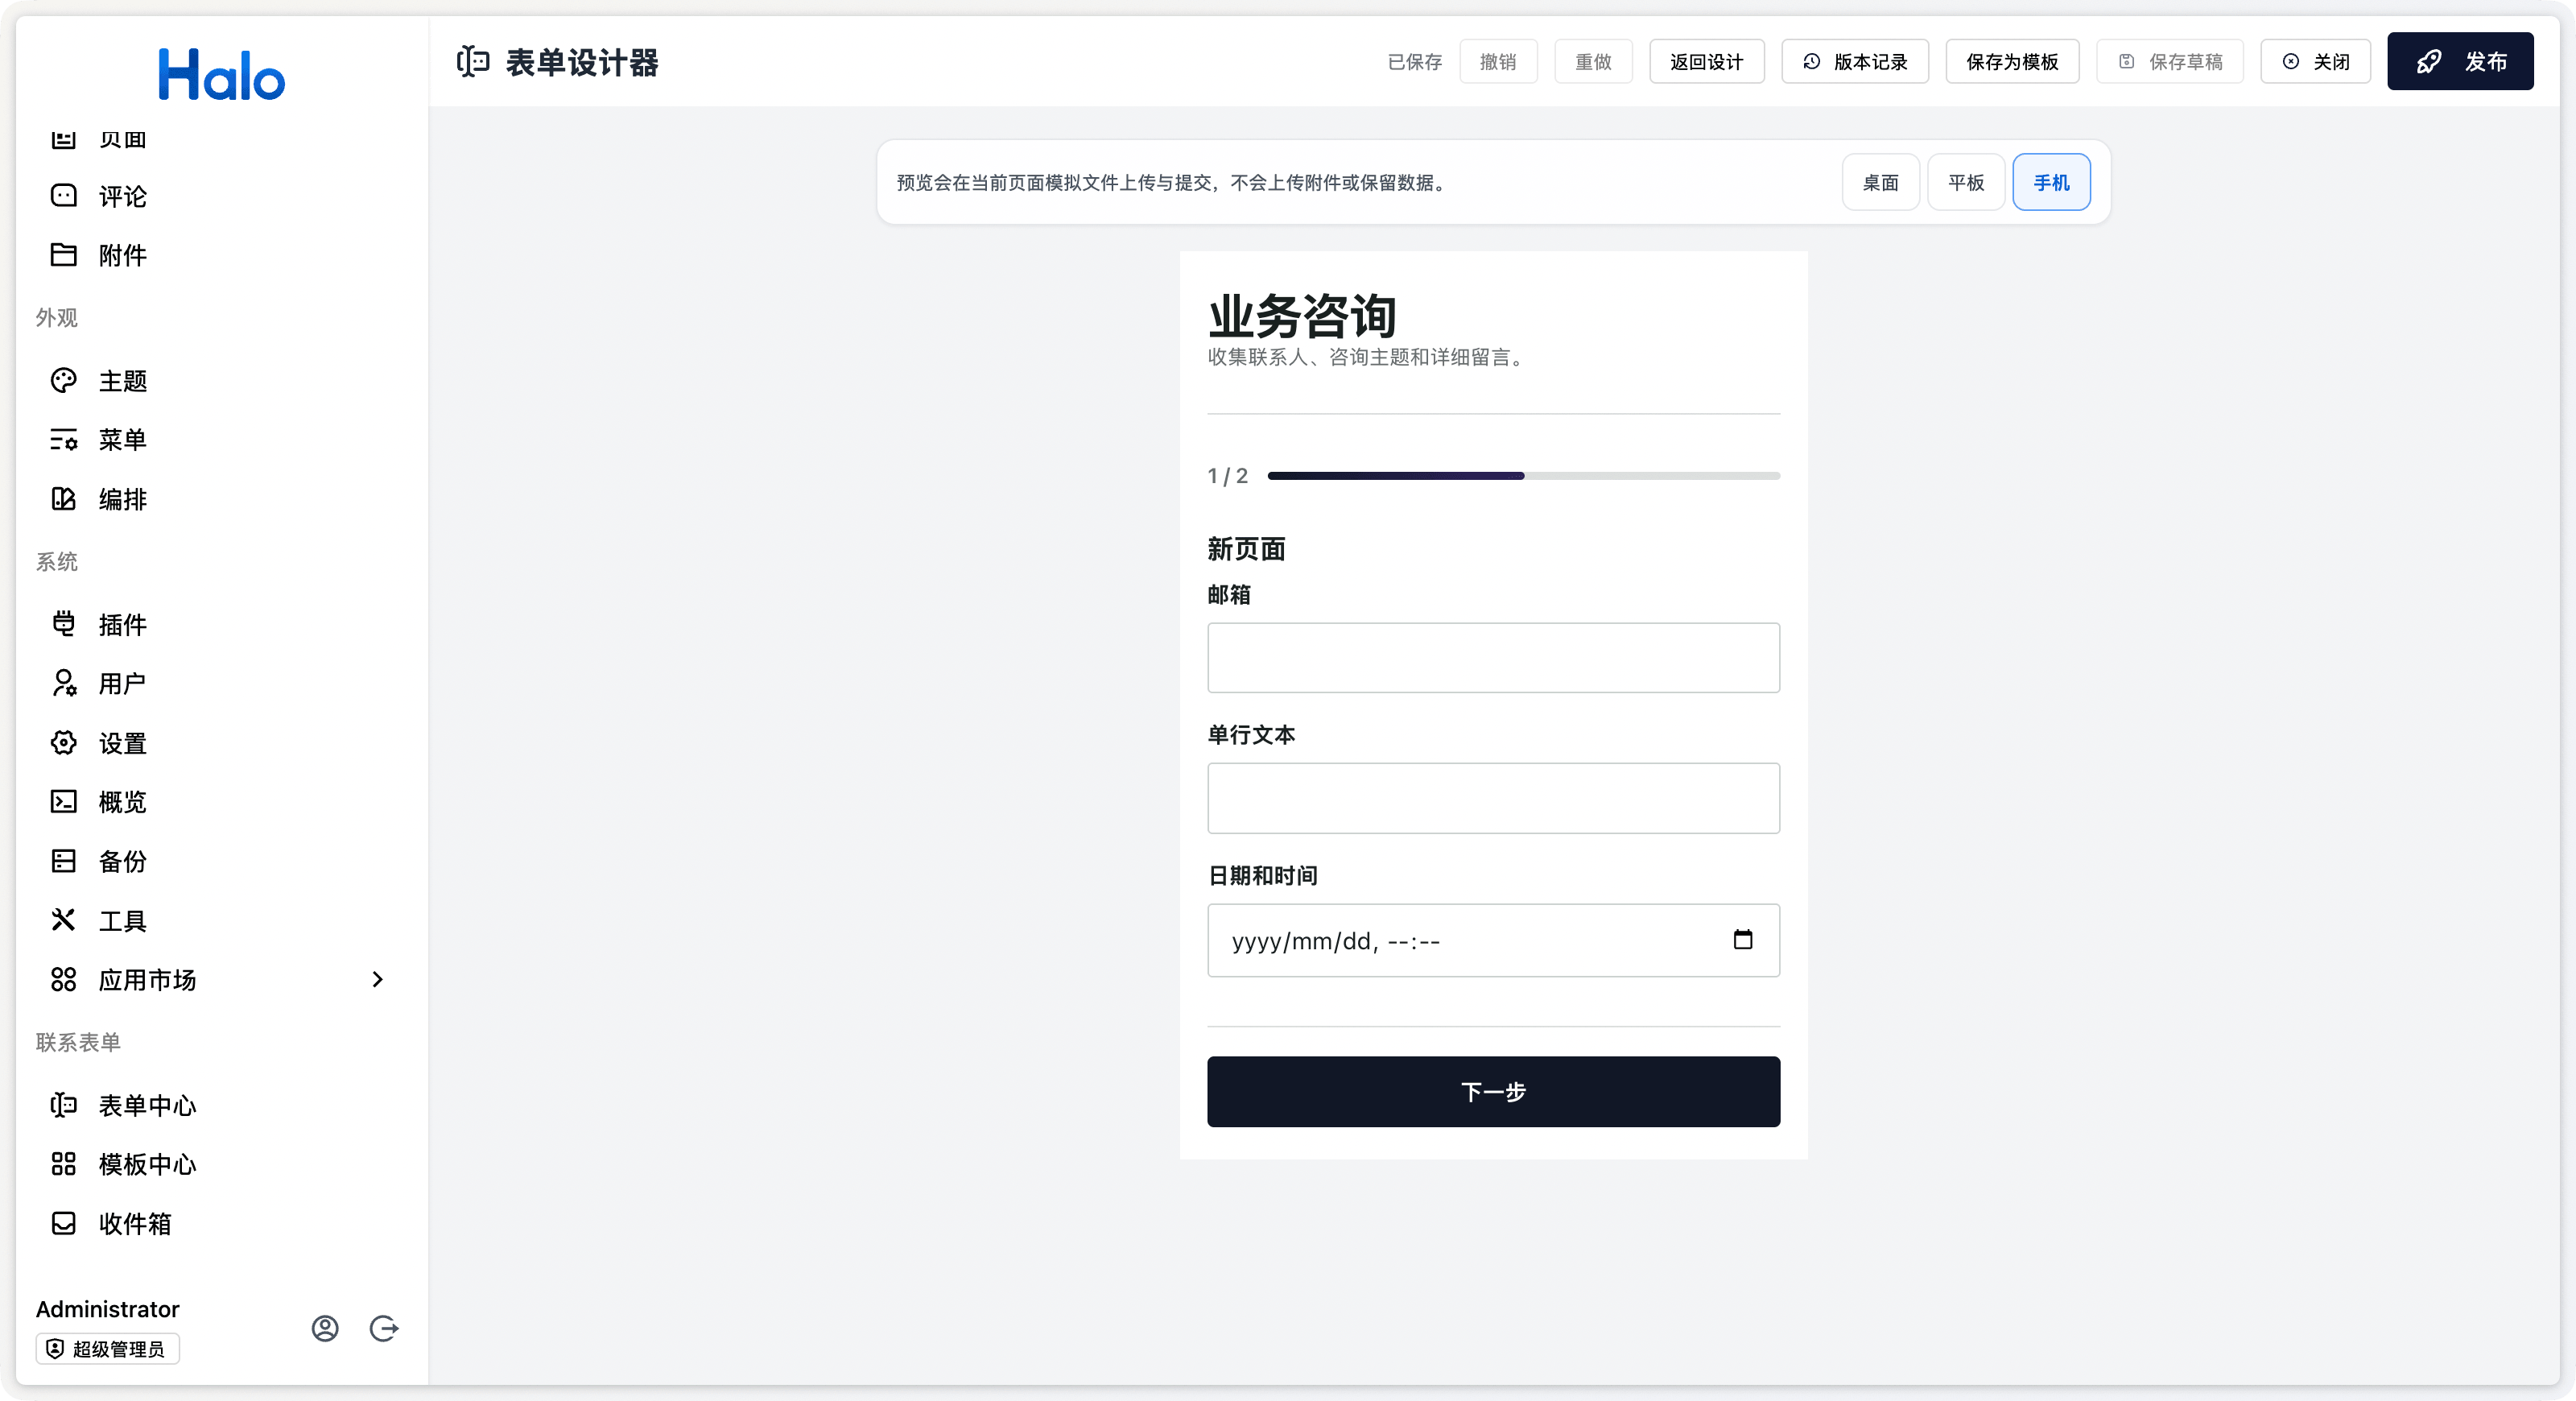Image resolution: width=2576 pixels, height=1401 pixels.
Task: Open the 附件 folder icon
Action: pos(63,255)
